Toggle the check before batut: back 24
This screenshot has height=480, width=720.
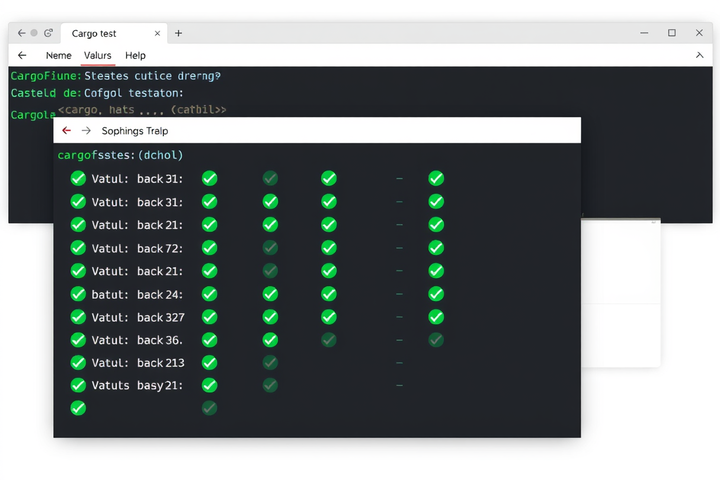(78, 294)
